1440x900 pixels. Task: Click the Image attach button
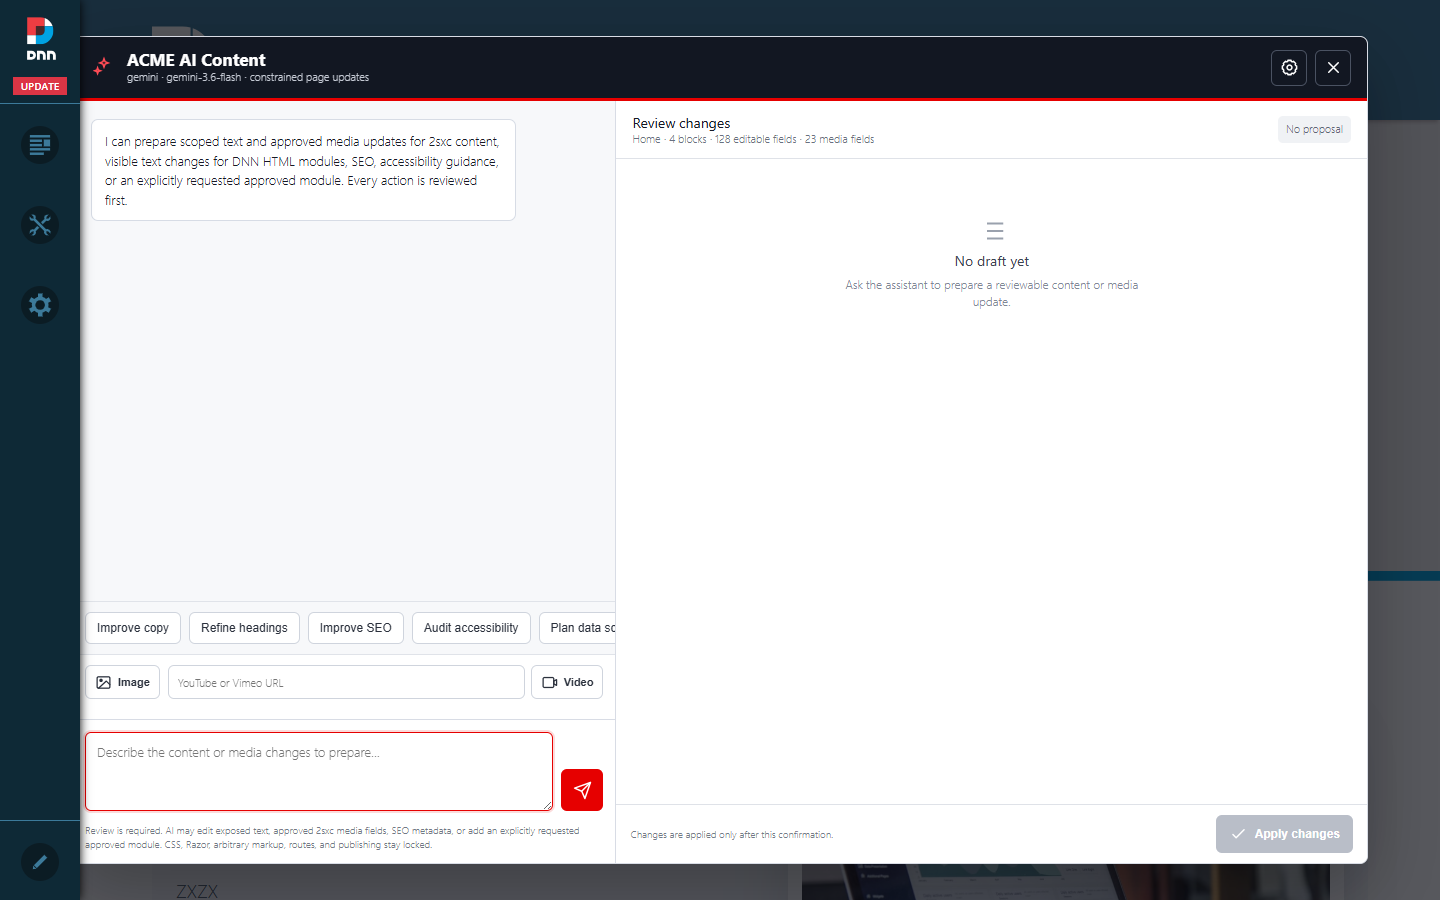[123, 682]
